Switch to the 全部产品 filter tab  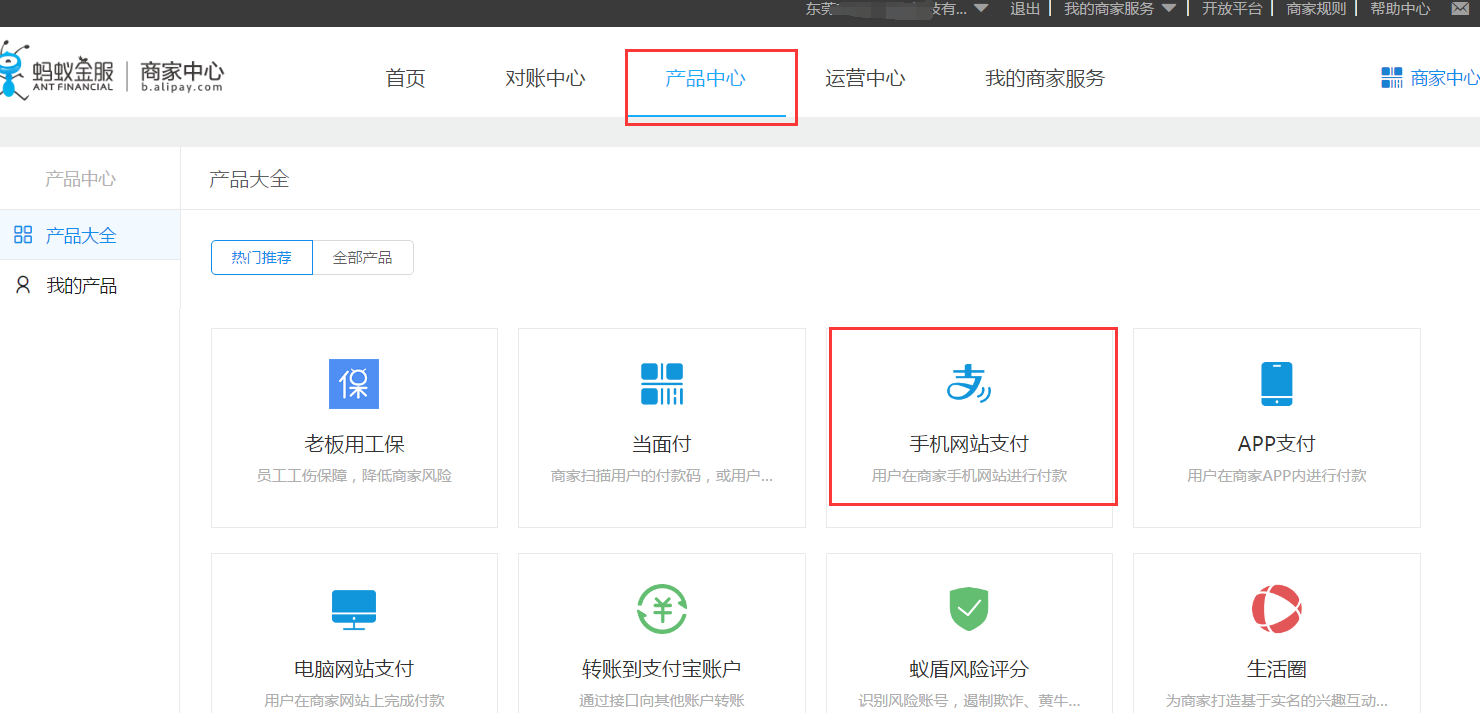[363, 257]
